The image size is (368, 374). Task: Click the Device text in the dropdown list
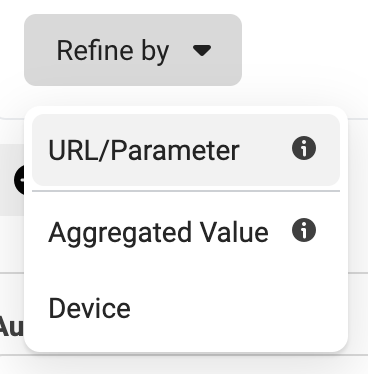[89, 308]
